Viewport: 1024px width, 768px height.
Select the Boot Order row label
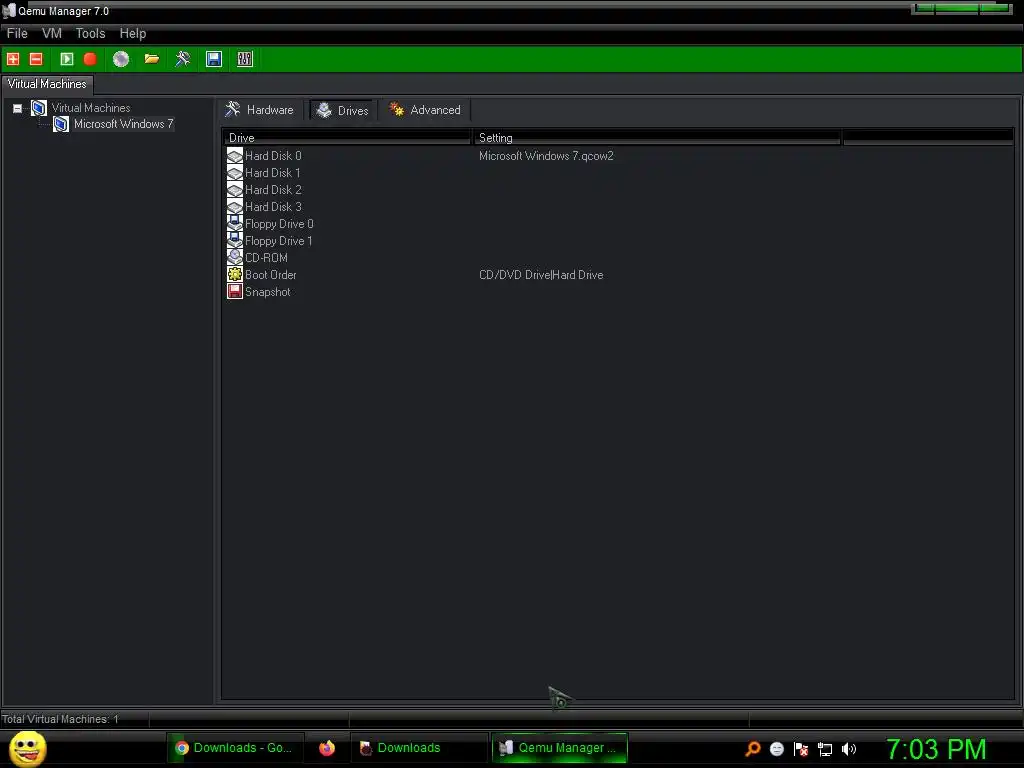pyautogui.click(x=270, y=274)
